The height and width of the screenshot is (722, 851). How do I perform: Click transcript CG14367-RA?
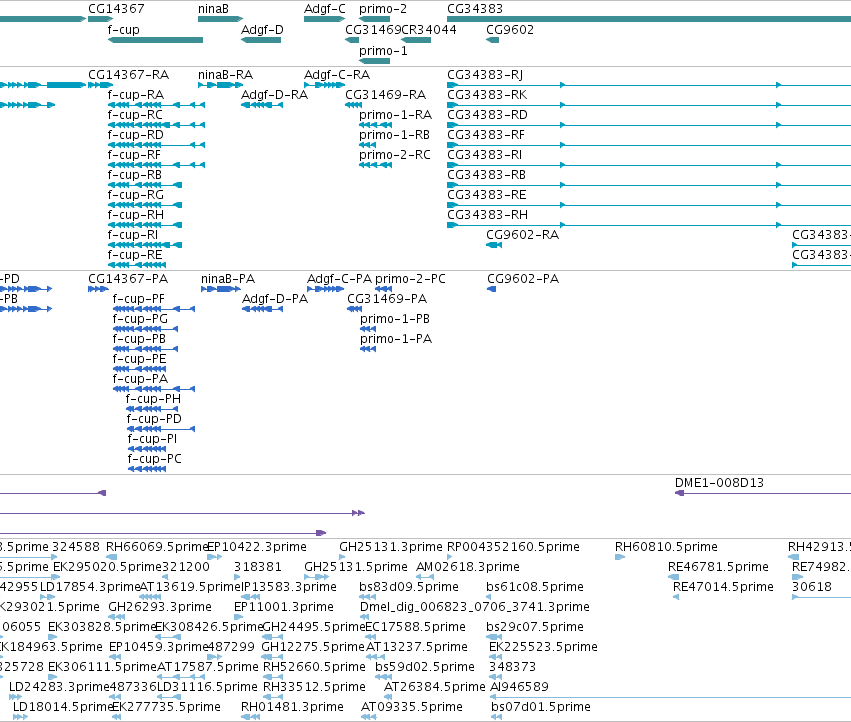click(129, 75)
